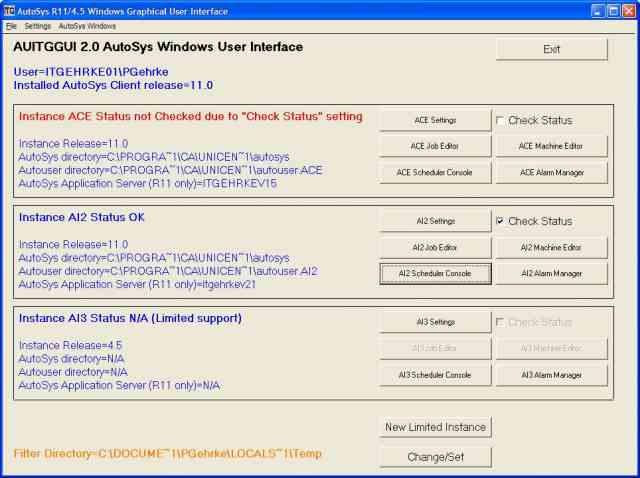The height and width of the screenshot is (478, 640).
Task: Click the greyed-out AI3 Machine Editor button
Action: click(x=551, y=348)
